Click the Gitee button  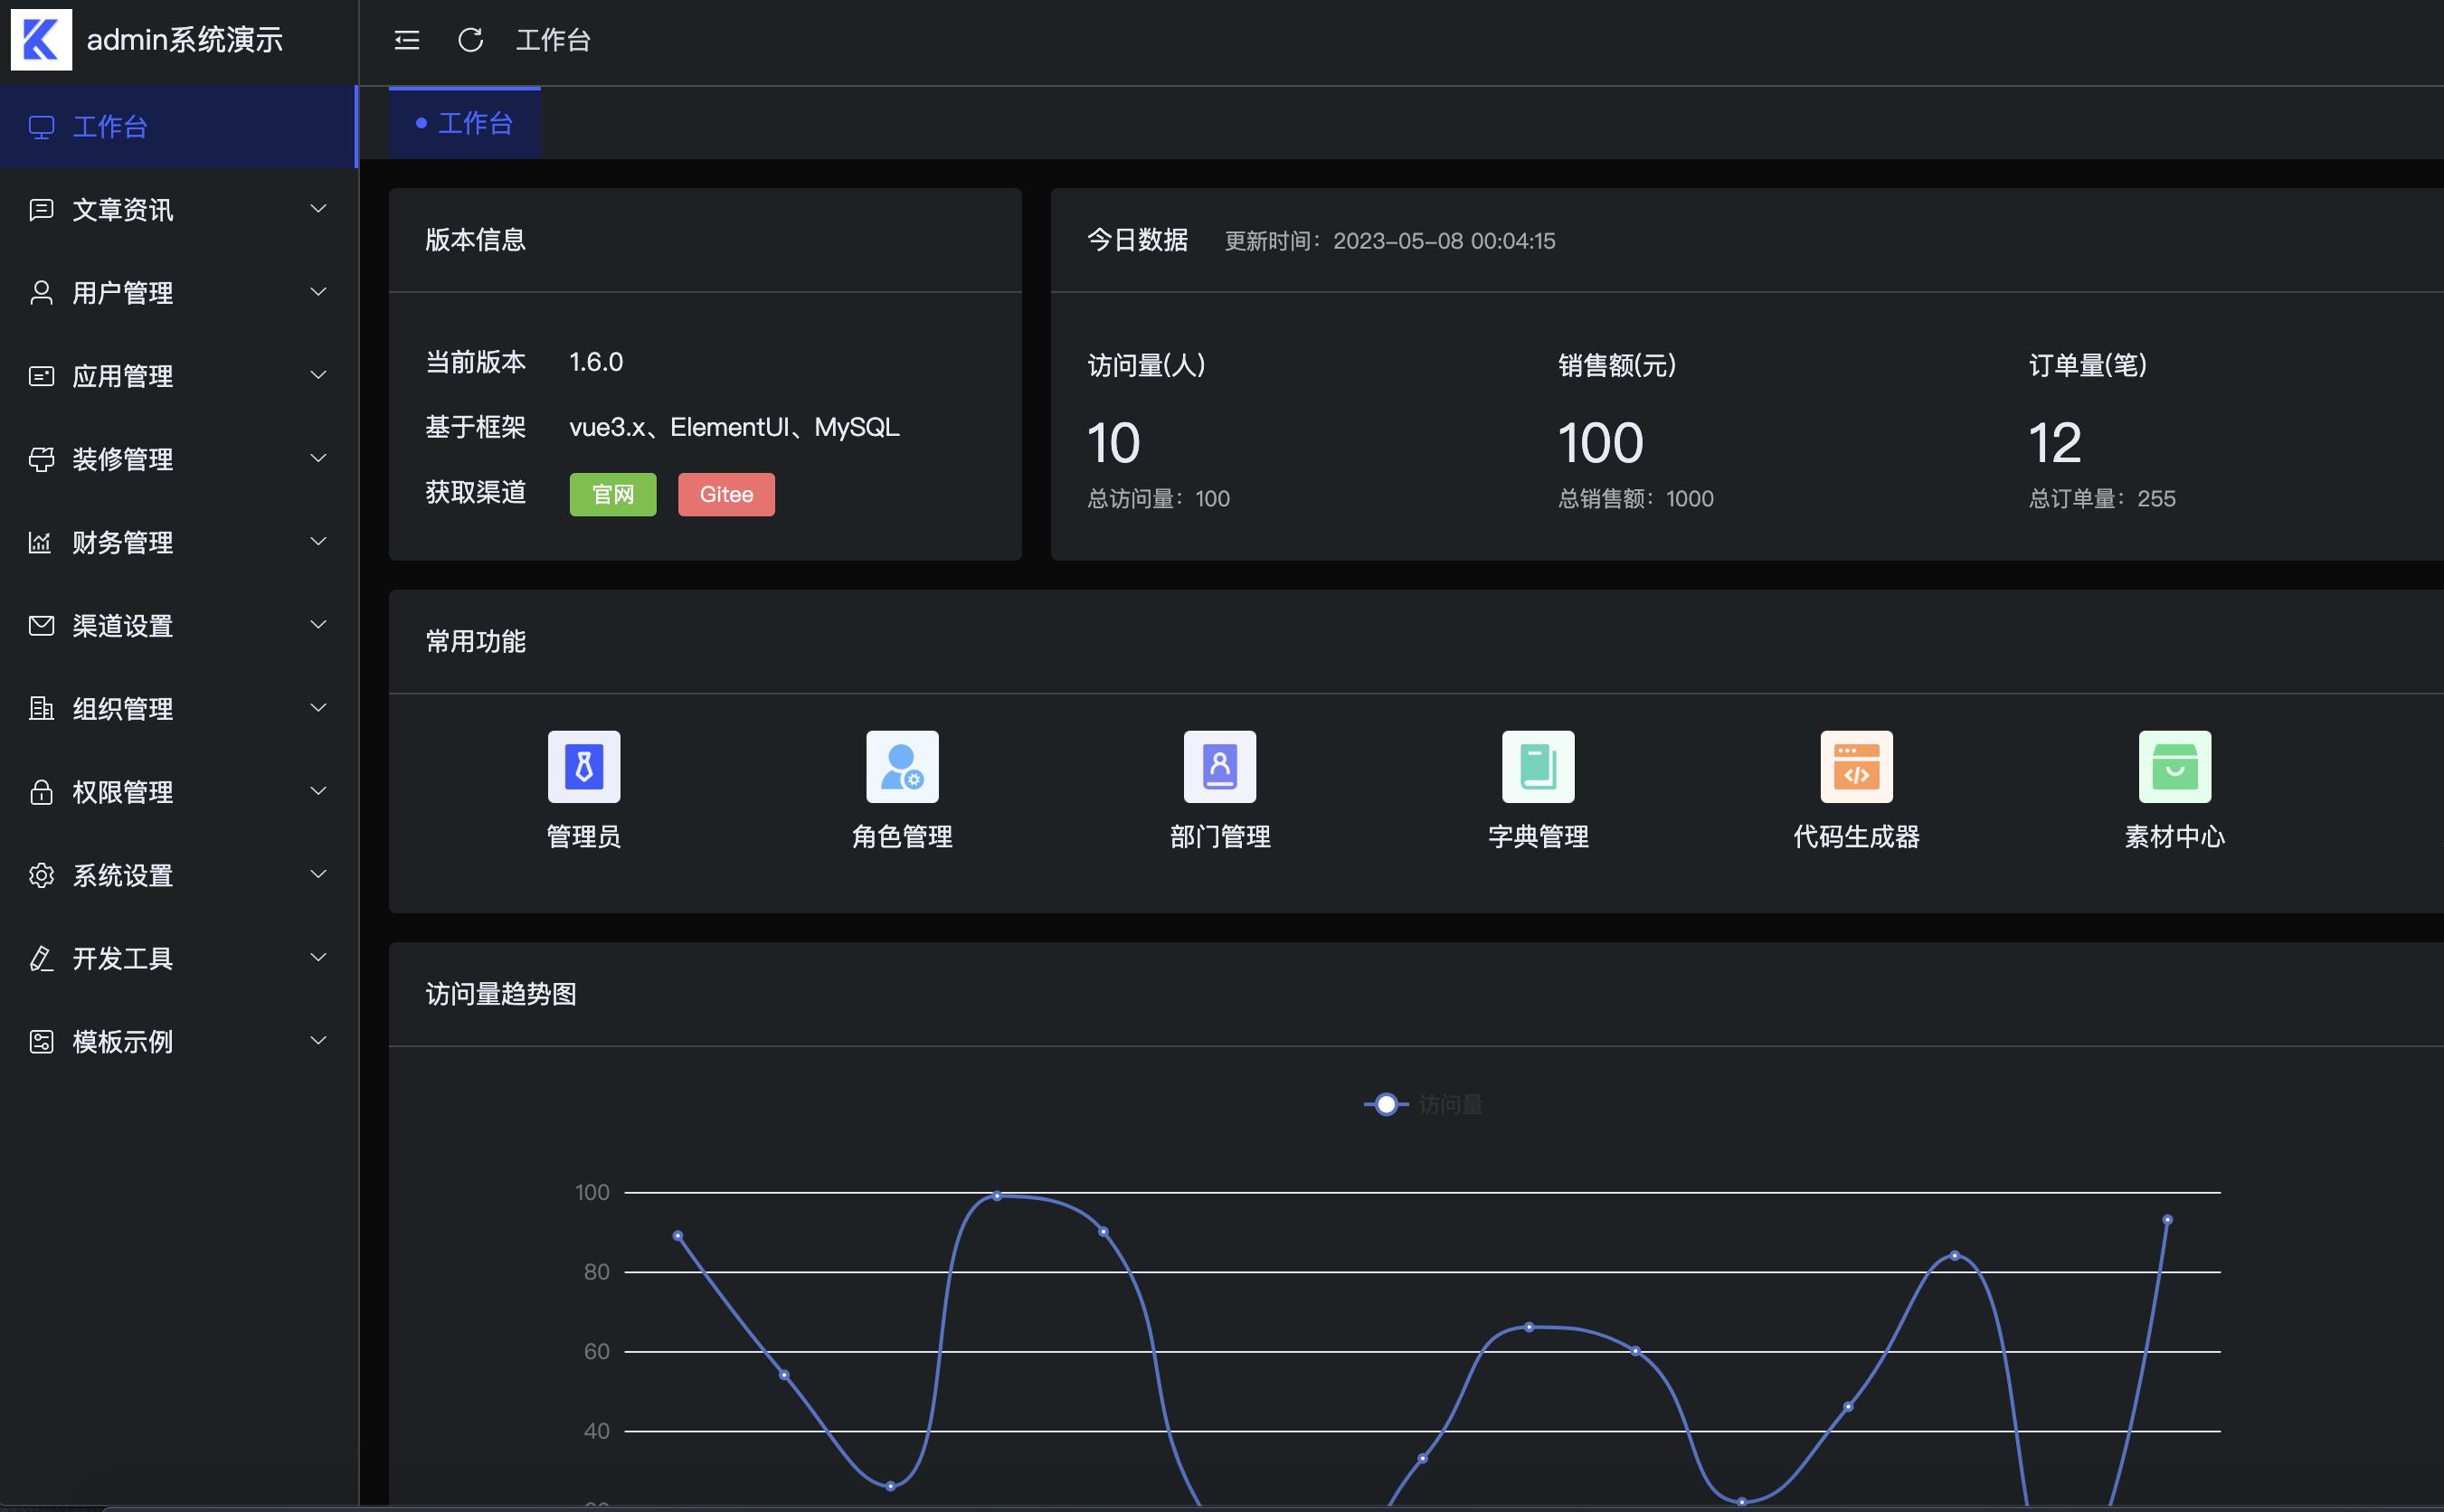(726, 494)
